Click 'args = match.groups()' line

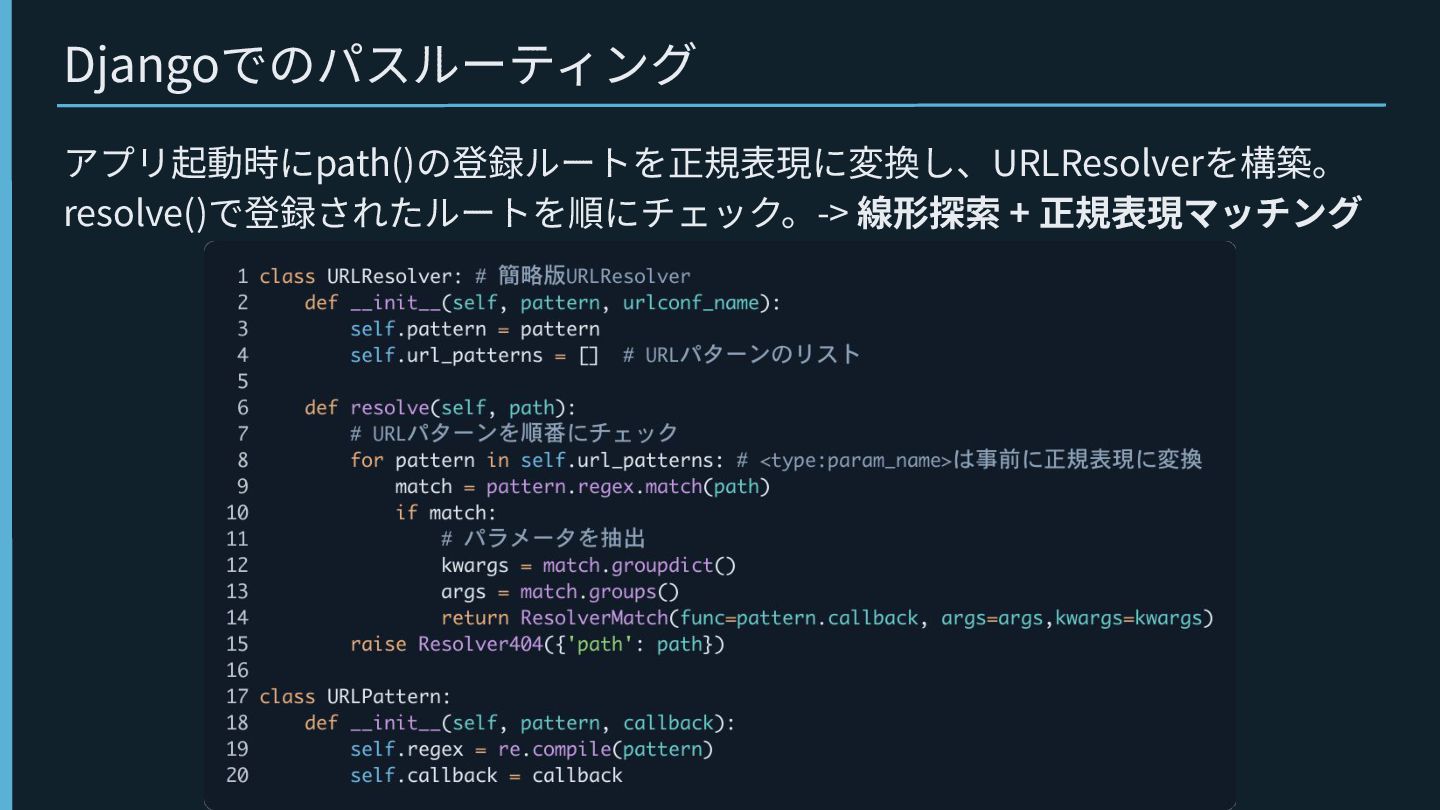coord(560,591)
